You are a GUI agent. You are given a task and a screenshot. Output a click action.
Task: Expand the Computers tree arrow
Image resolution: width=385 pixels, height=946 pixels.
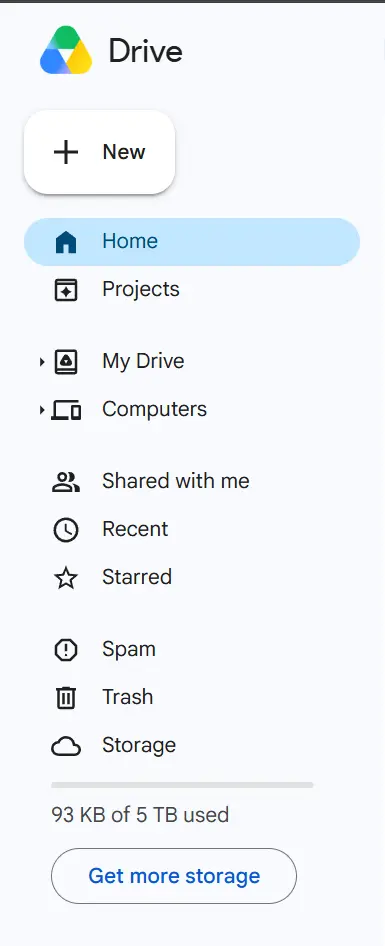(x=42, y=410)
